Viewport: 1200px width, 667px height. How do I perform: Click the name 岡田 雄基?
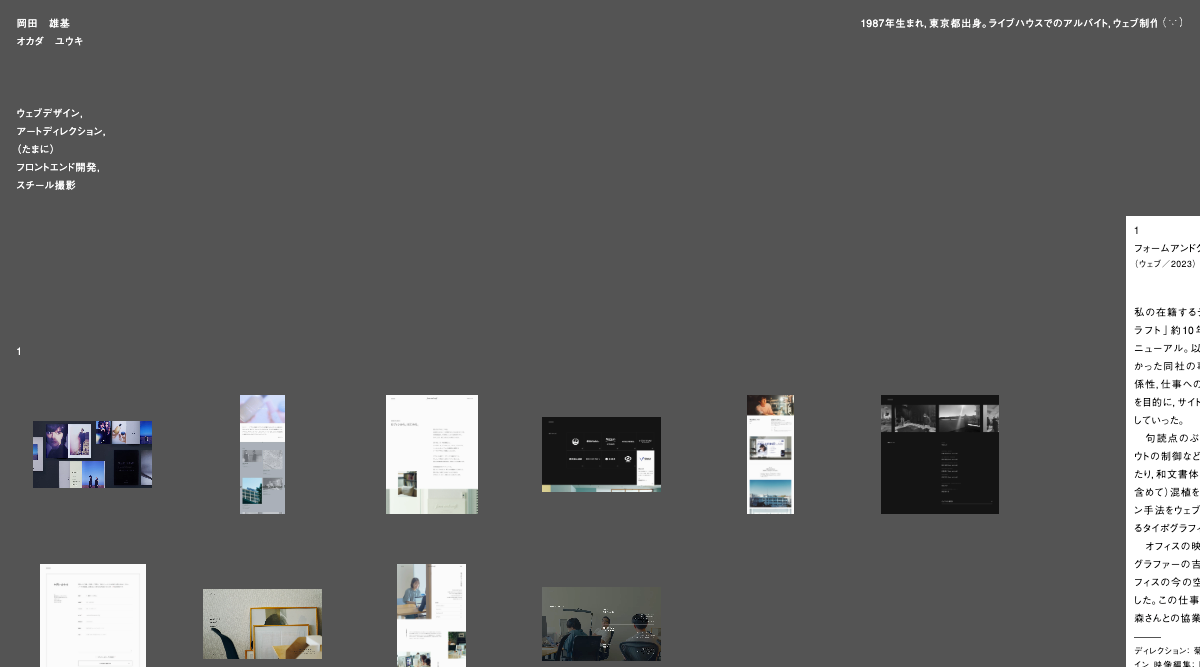click(x=43, y=23)
